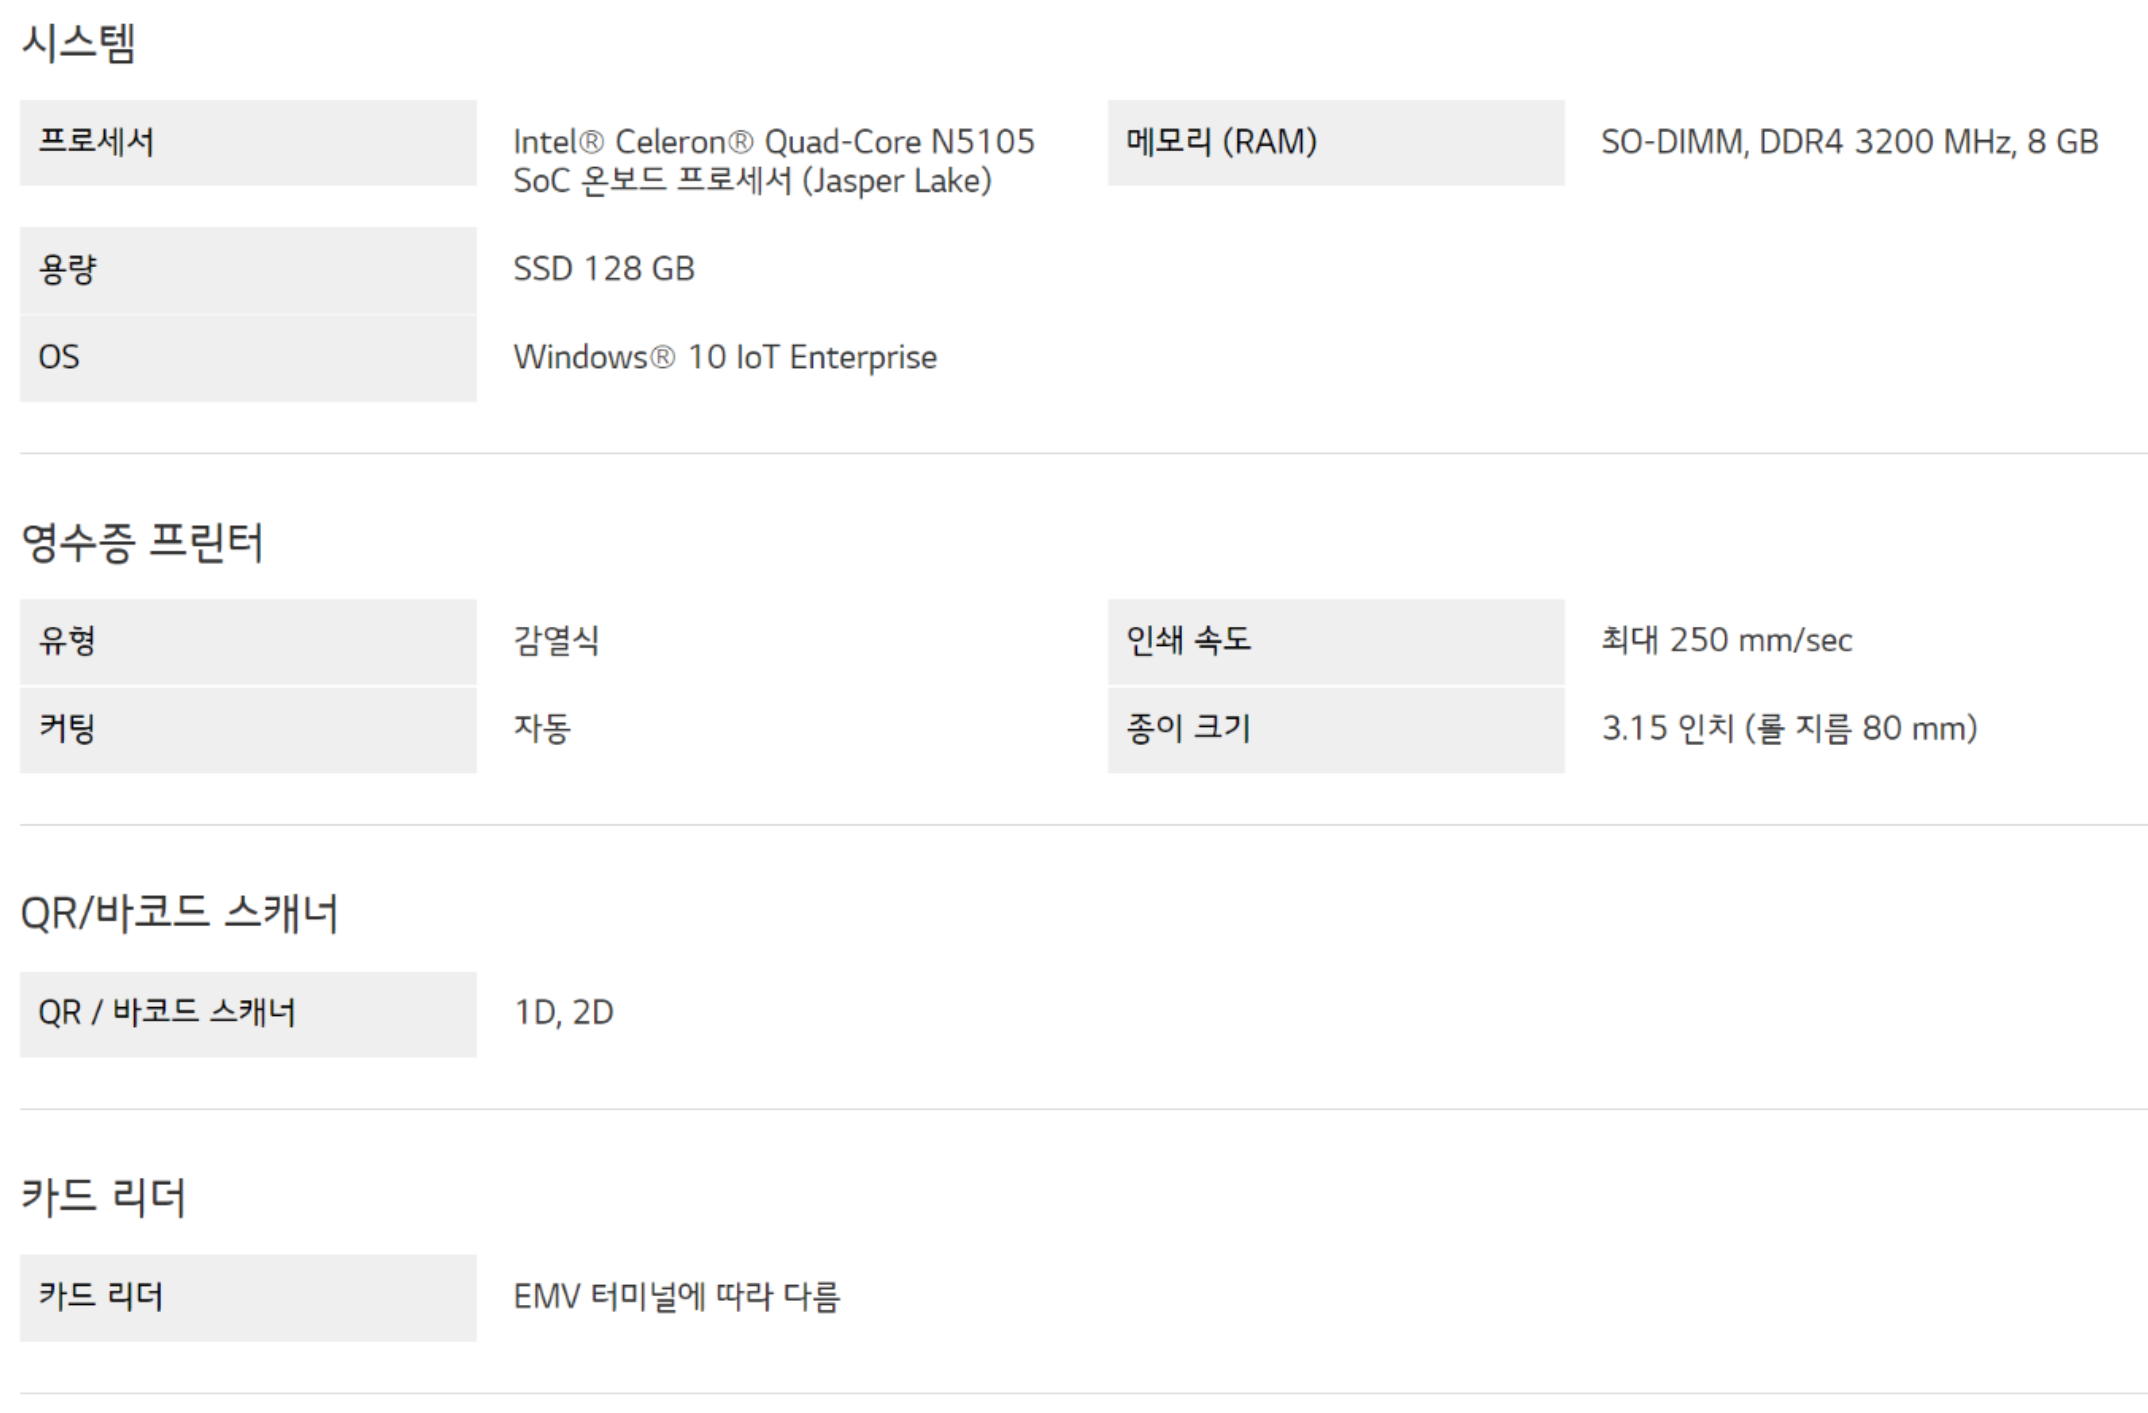
Task: Select the OS label cell
Action: click(247, 357)
